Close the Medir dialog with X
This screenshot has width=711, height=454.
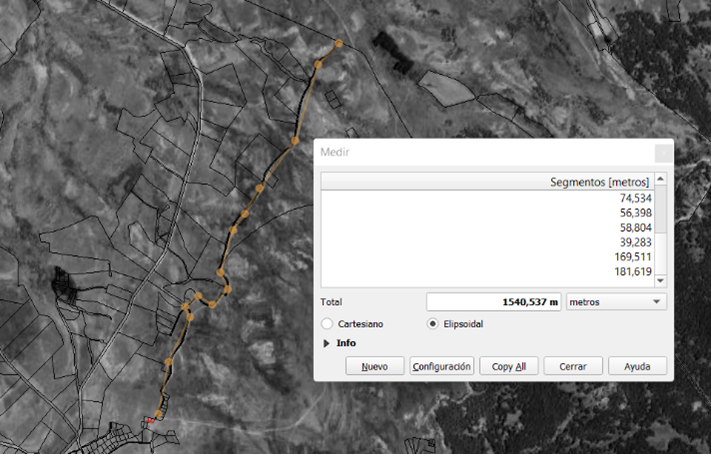(x=662, y=152)
